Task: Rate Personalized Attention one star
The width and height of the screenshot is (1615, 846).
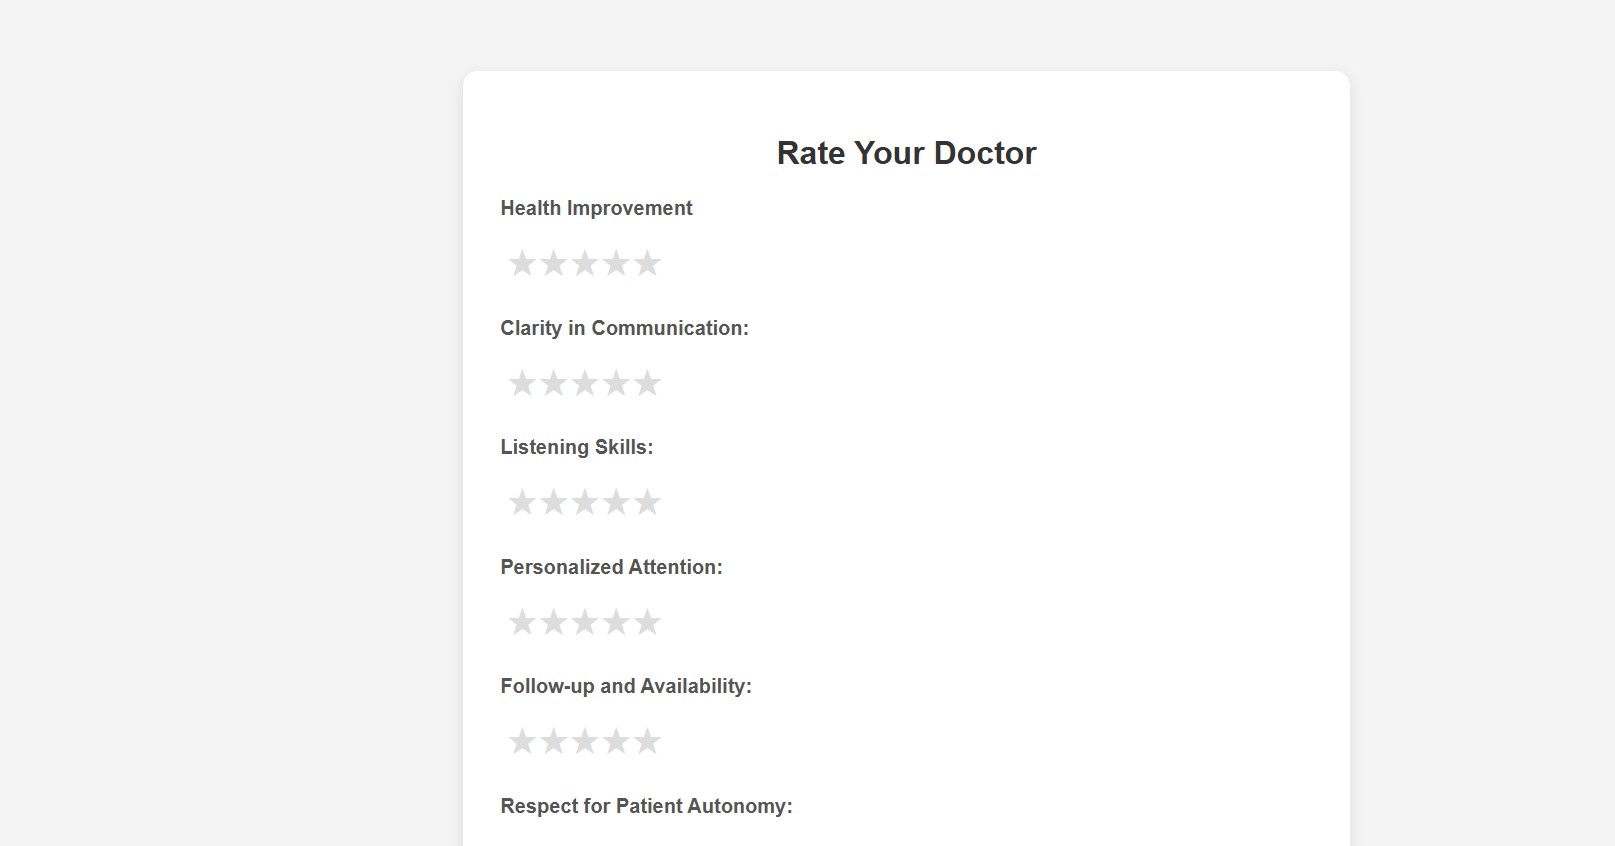Action: tap(521, 622)
